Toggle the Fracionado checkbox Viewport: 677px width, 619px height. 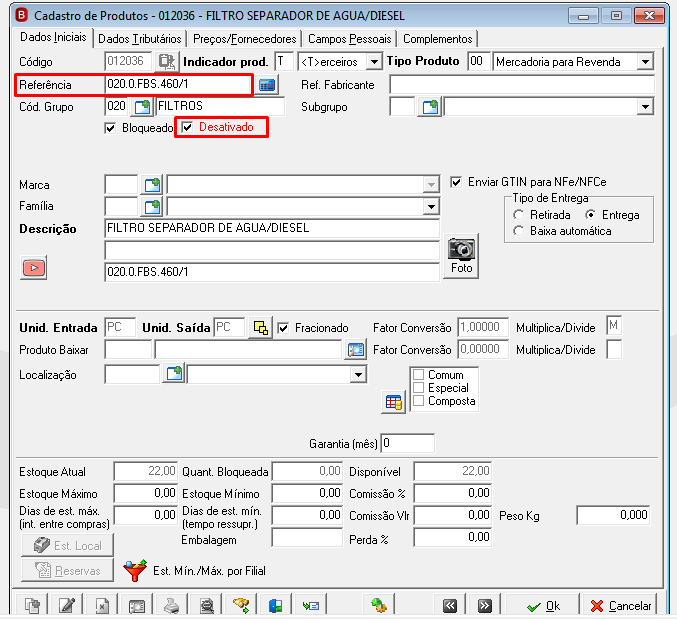[x=283, y=328]
